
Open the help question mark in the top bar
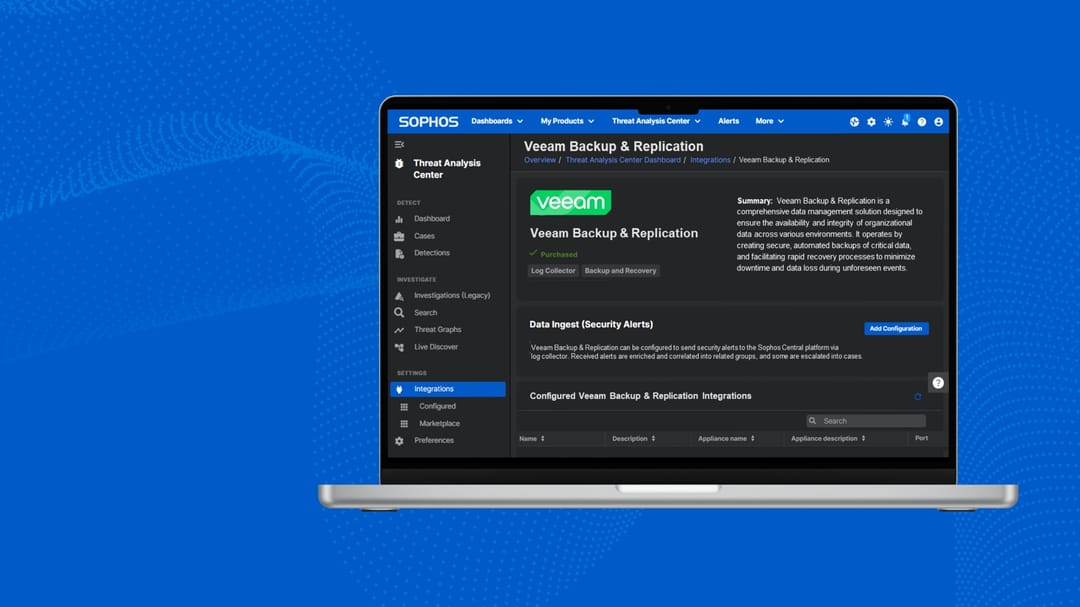[922, 122]
